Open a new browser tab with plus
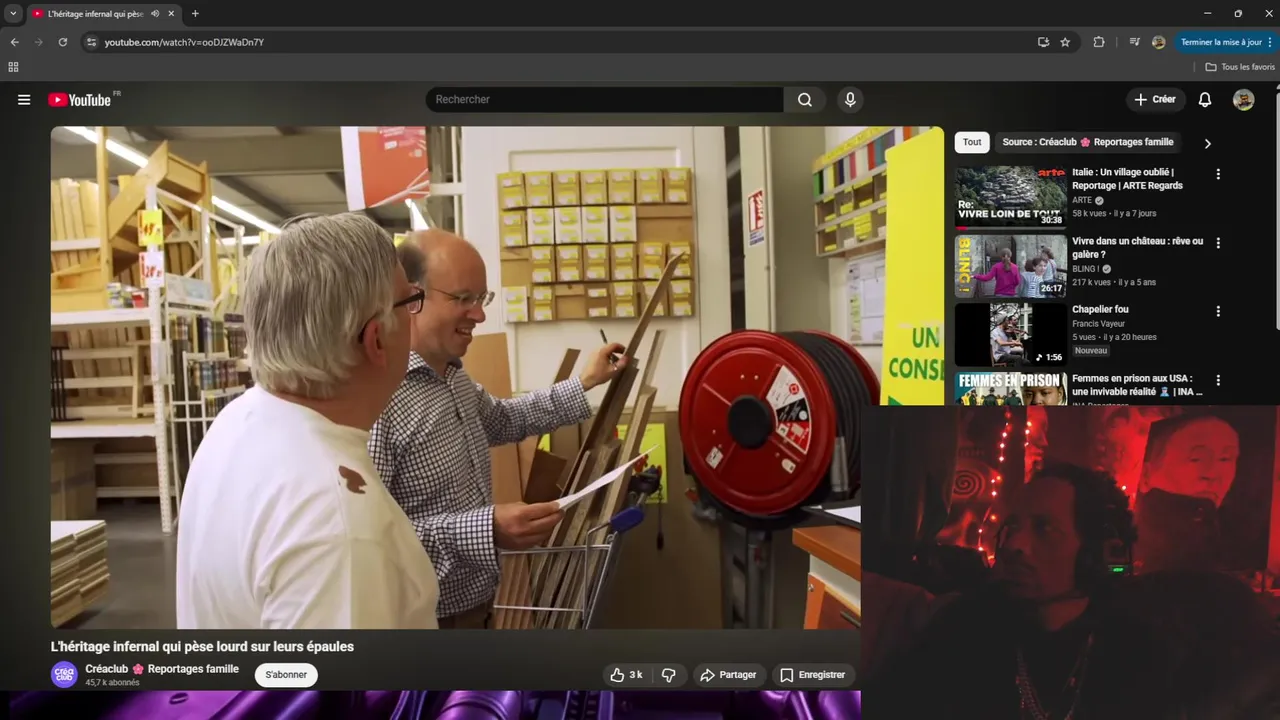Viewport: 1280px width, 720px height. 195,14
